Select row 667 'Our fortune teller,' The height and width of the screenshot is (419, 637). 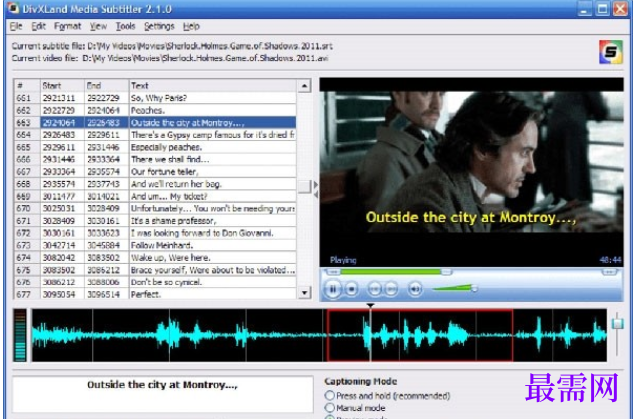155,172
